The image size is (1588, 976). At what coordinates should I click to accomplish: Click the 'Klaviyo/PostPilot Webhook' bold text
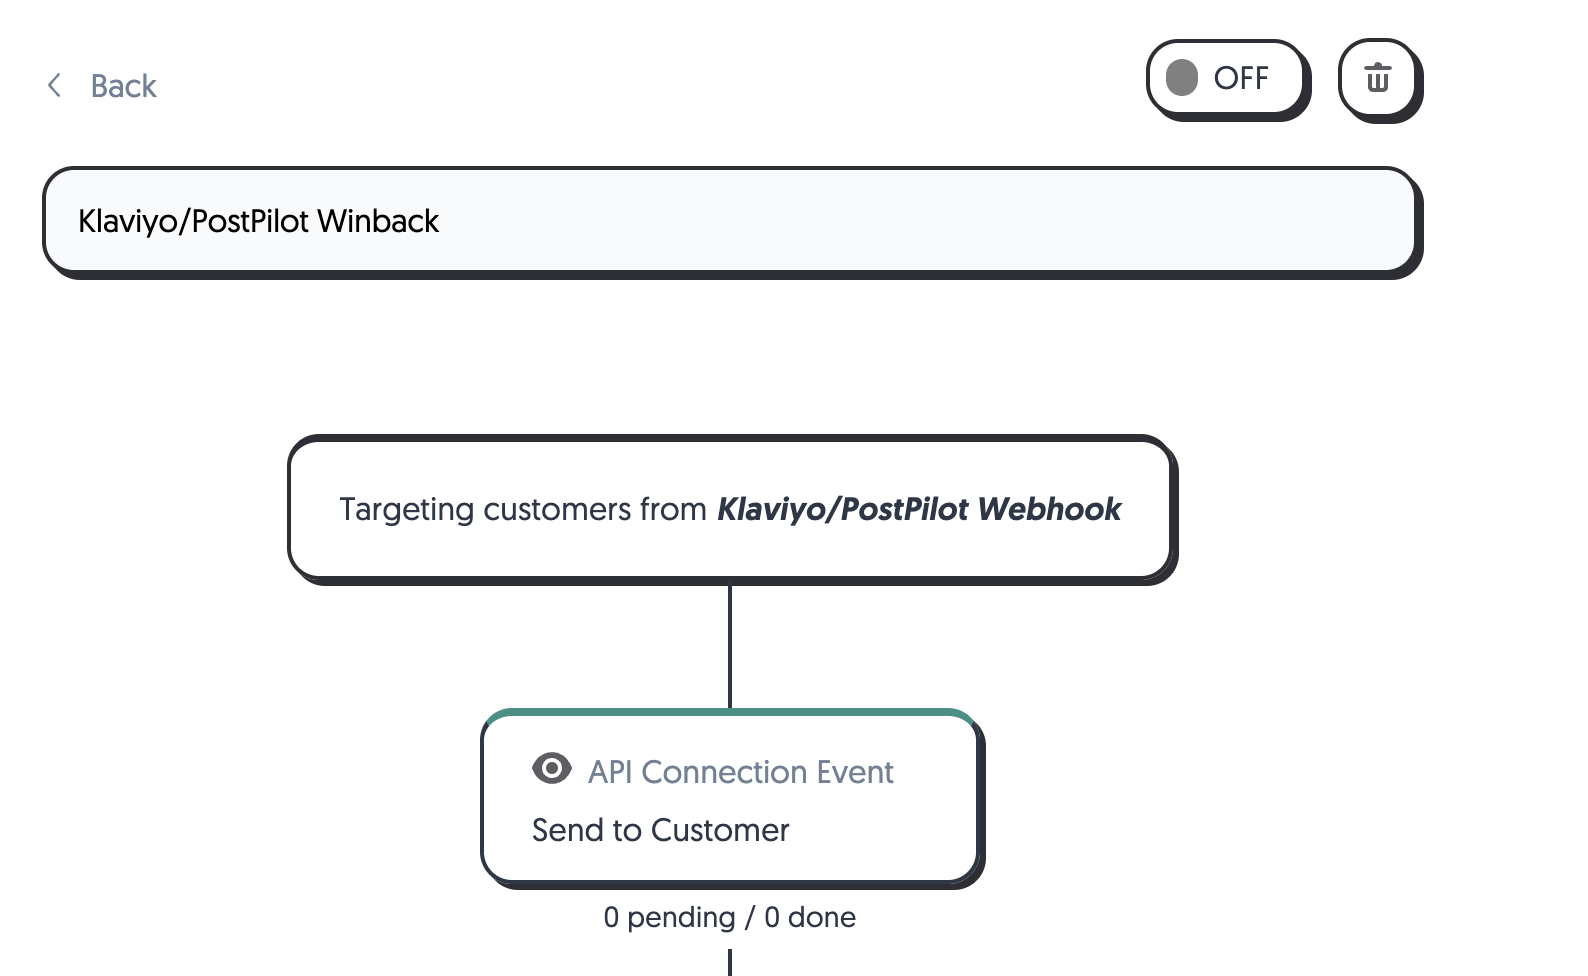pyautogui.click(x=920, y=509)
